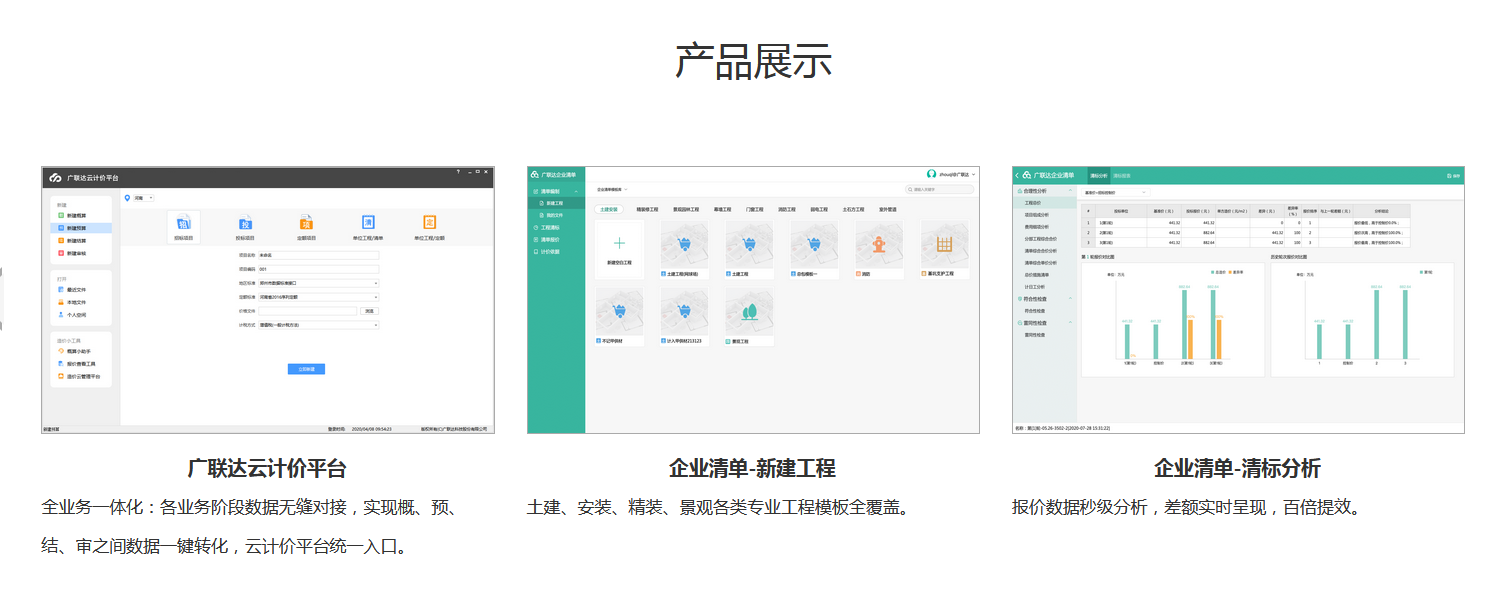Click the user avatar icon in 企业清单

coord(932,174)
